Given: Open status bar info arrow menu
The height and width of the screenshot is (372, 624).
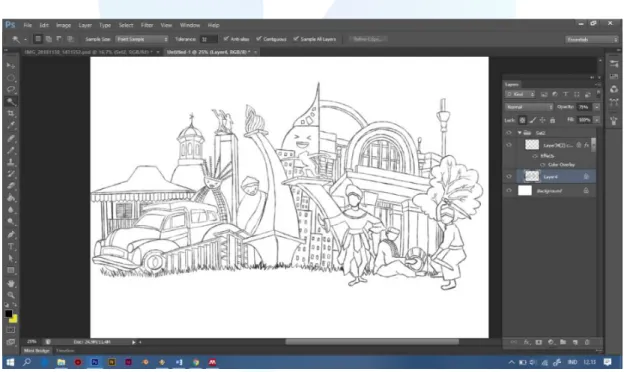Looking at the screenshot, I should pyautogui.click(x=134, y=342).
